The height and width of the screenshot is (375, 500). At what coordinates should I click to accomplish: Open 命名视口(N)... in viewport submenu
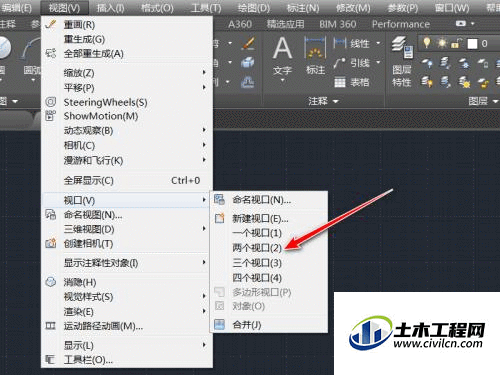click(269, 200)
